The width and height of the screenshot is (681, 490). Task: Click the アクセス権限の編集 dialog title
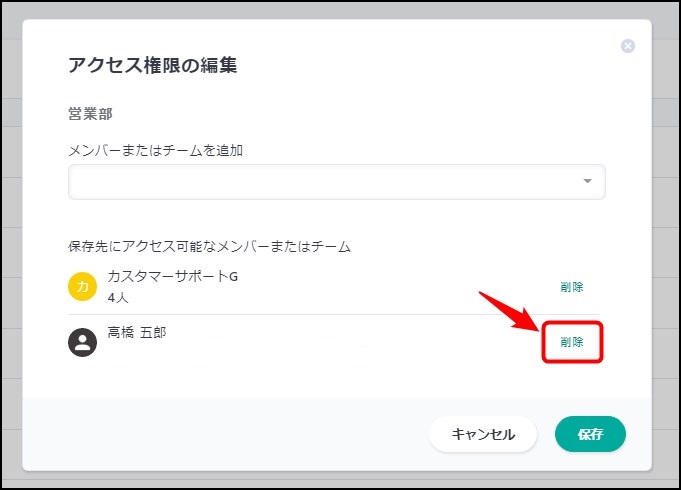pyautogui.click(x=152, y=66)
